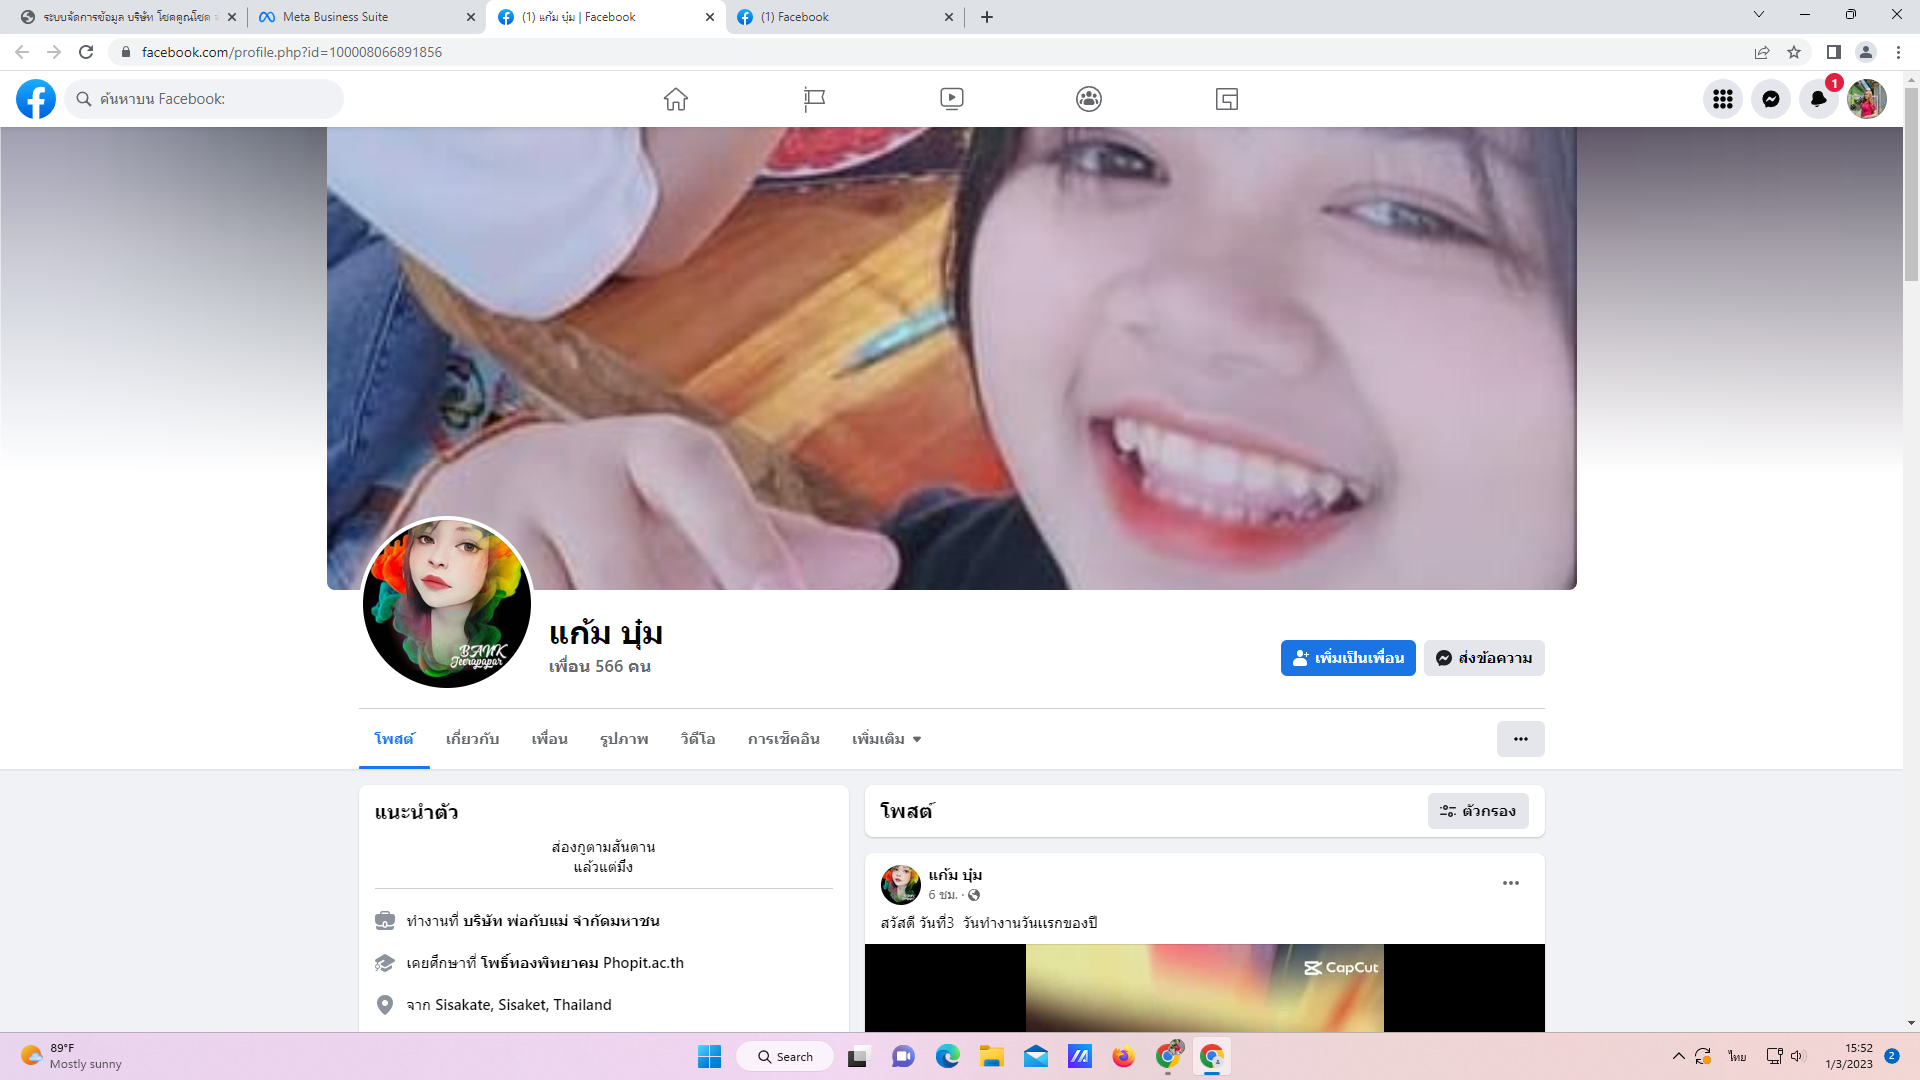The image size is (1920, 1080).
Task: Switch to the เกี่ยวกับ tab
Action: tap(472, 739)
